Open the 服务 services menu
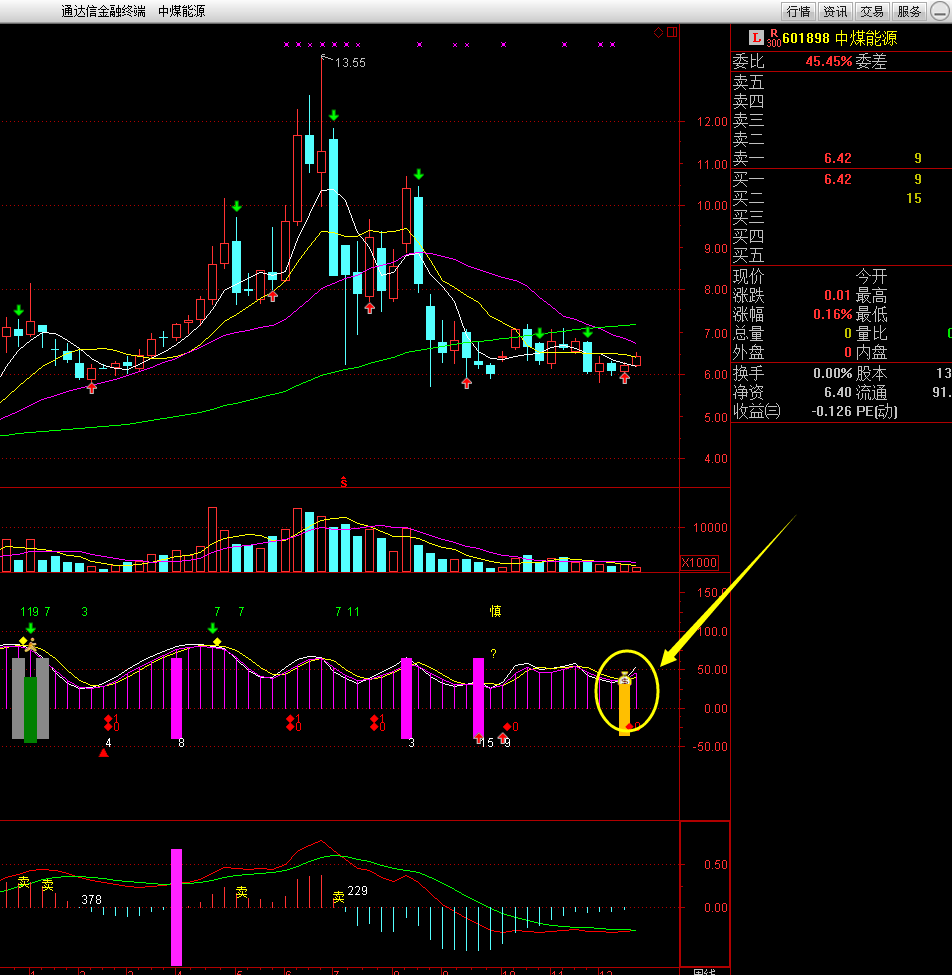Image resolution: width=952 pixels, height=975 pixels. pyautogui.click(x=909, y=11)
